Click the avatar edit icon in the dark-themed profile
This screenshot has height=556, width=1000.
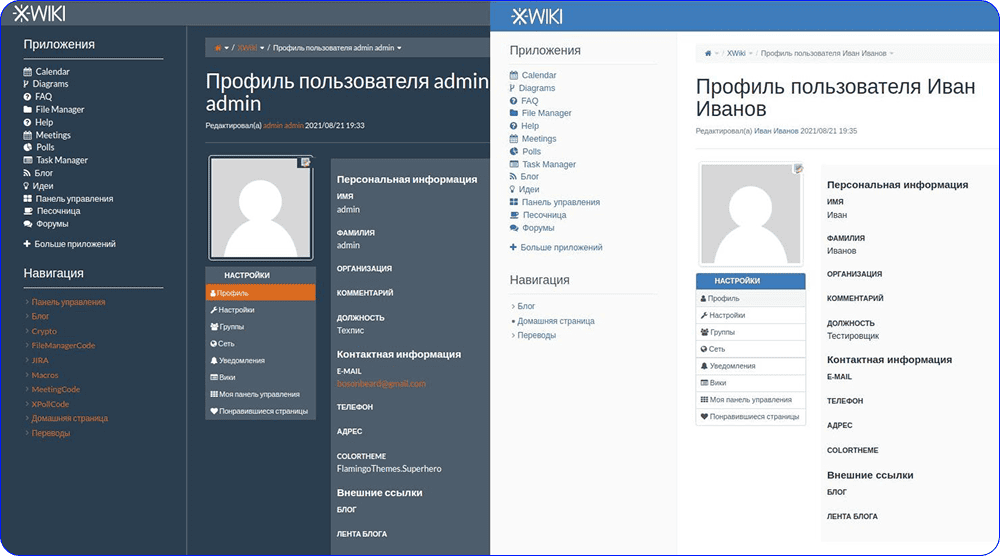click(306, 162)
